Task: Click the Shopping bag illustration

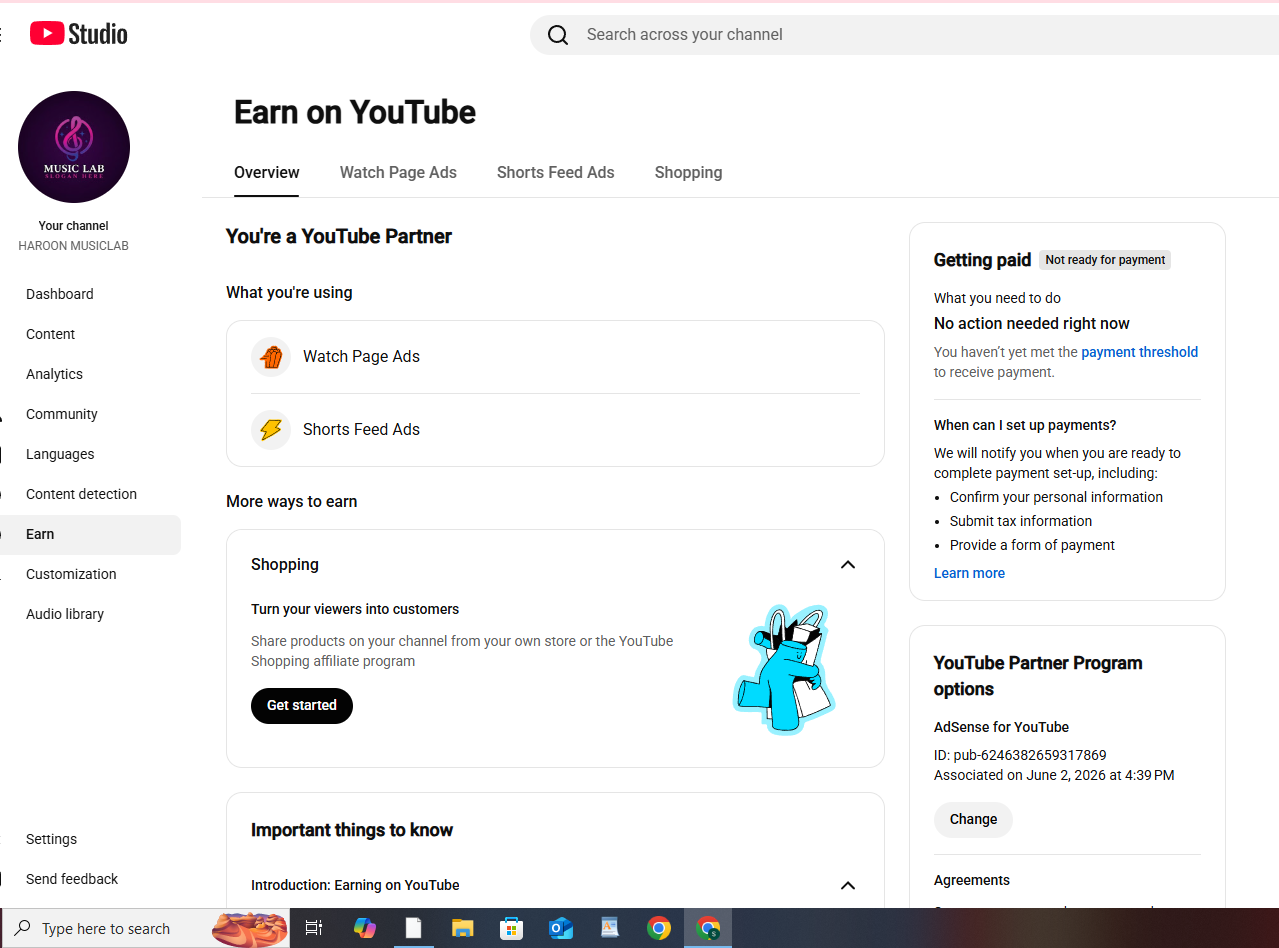Action: point(785,669)
